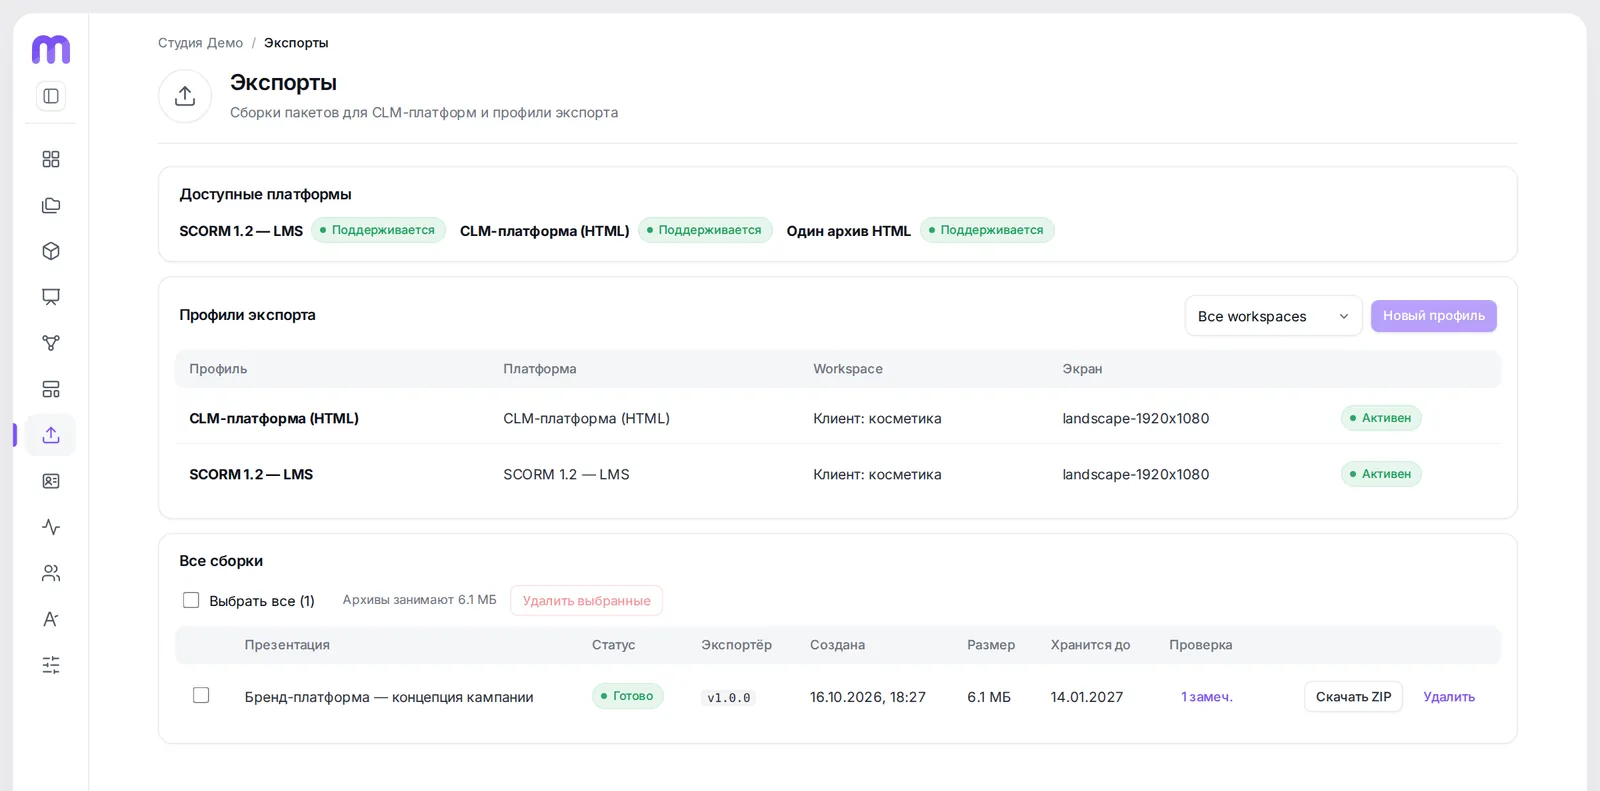This screenshot has height=791, width=1600.
Task: Click 'Поддерживается' badge next to 'Один архив HTML'
Action: (x=987, y=230)
